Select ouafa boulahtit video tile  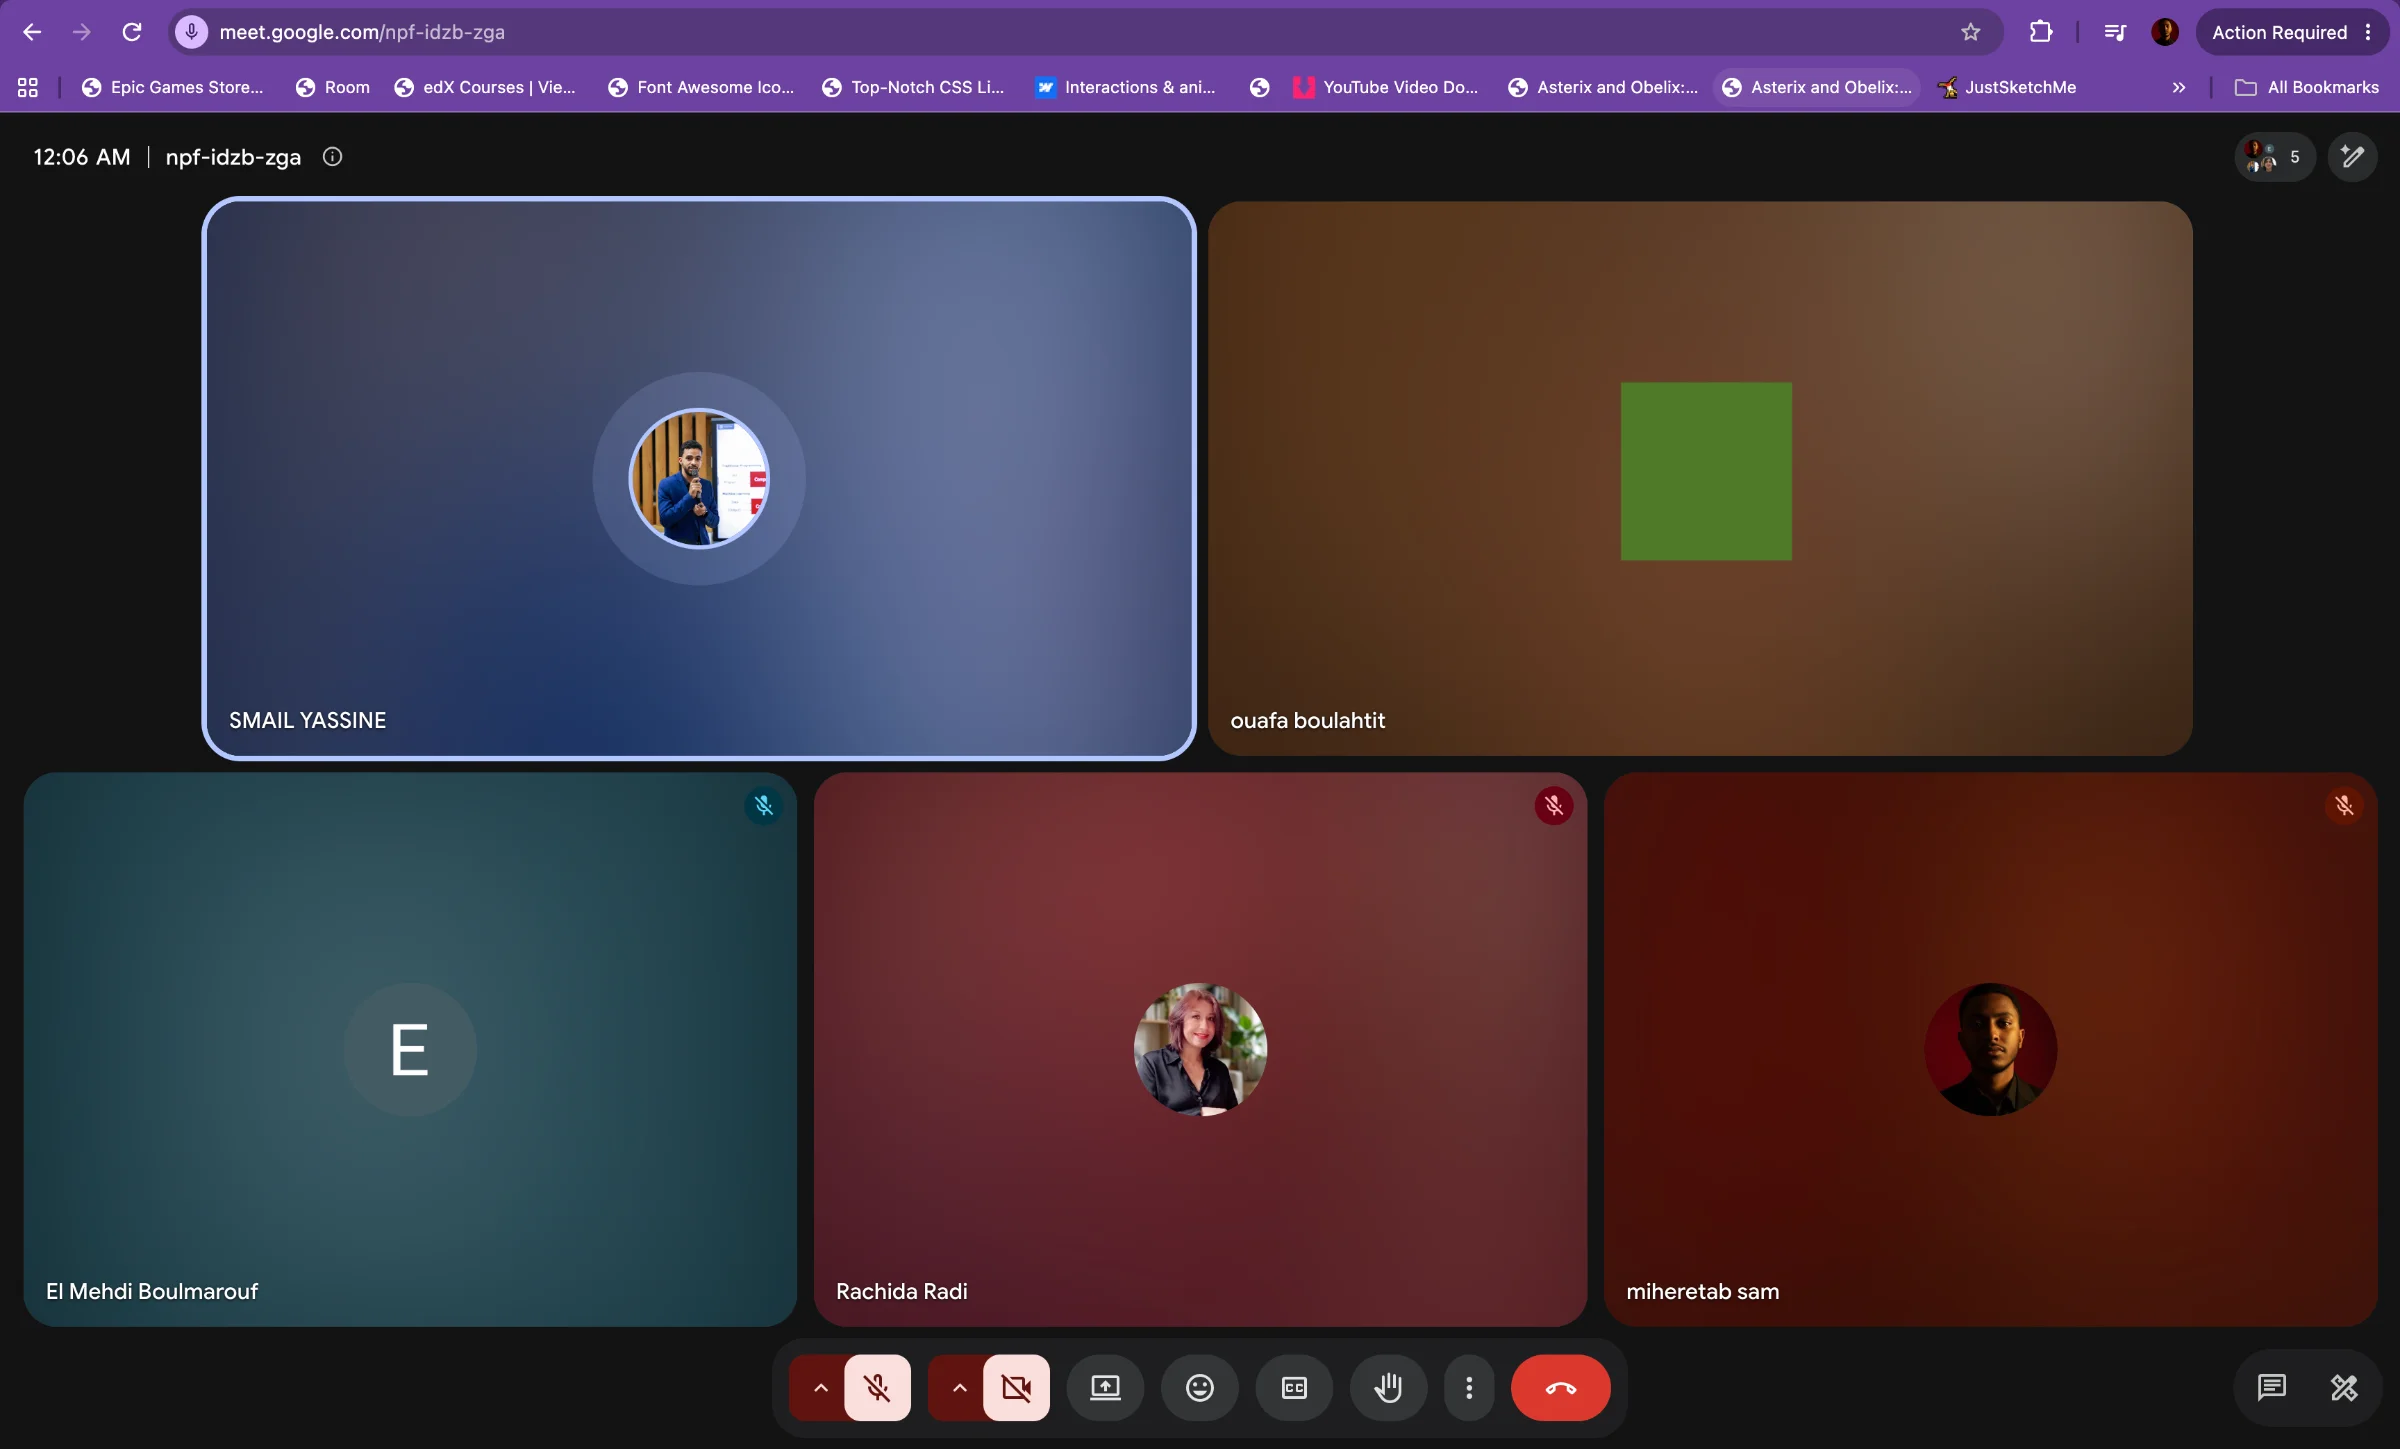[1700, 478]
